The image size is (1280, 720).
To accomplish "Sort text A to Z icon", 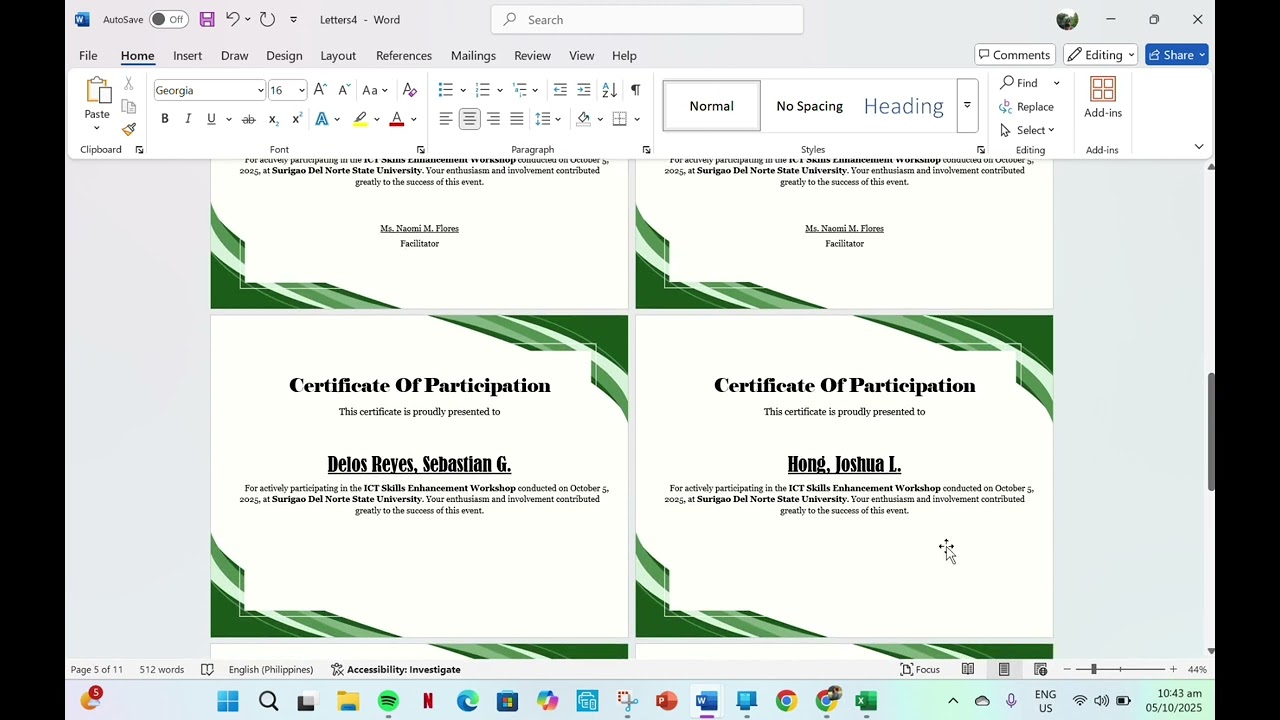I will [609, 90].
